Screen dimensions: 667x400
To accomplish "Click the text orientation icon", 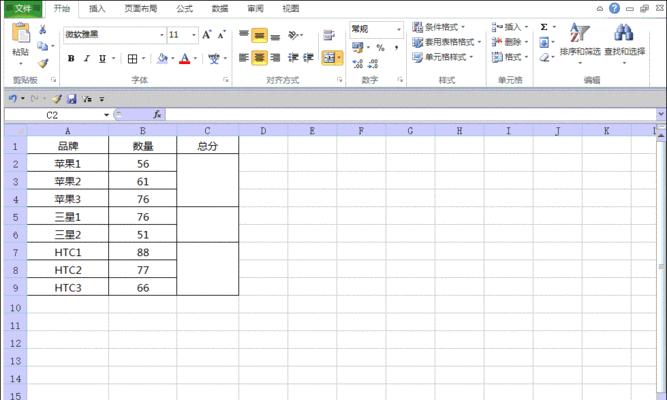I will (293, 35).
